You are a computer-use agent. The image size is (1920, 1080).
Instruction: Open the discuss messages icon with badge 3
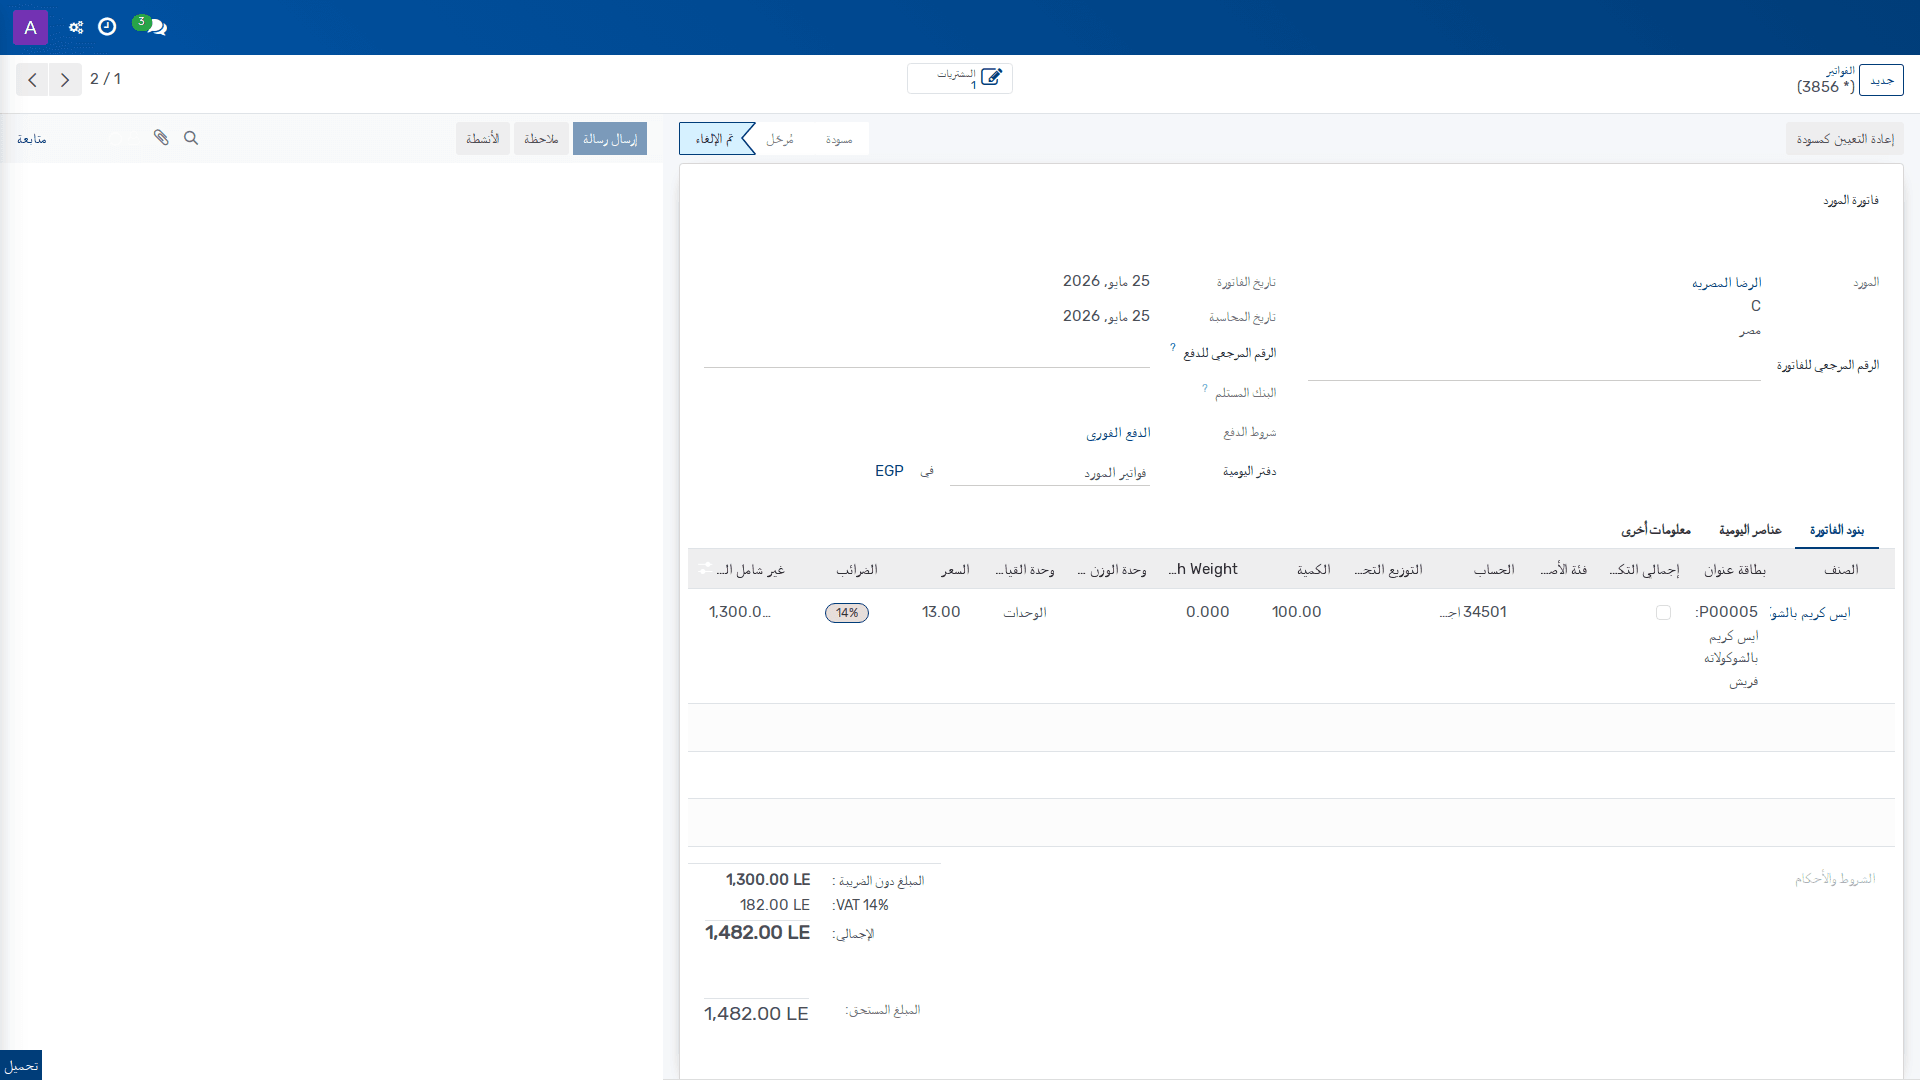tap(151, 26)
